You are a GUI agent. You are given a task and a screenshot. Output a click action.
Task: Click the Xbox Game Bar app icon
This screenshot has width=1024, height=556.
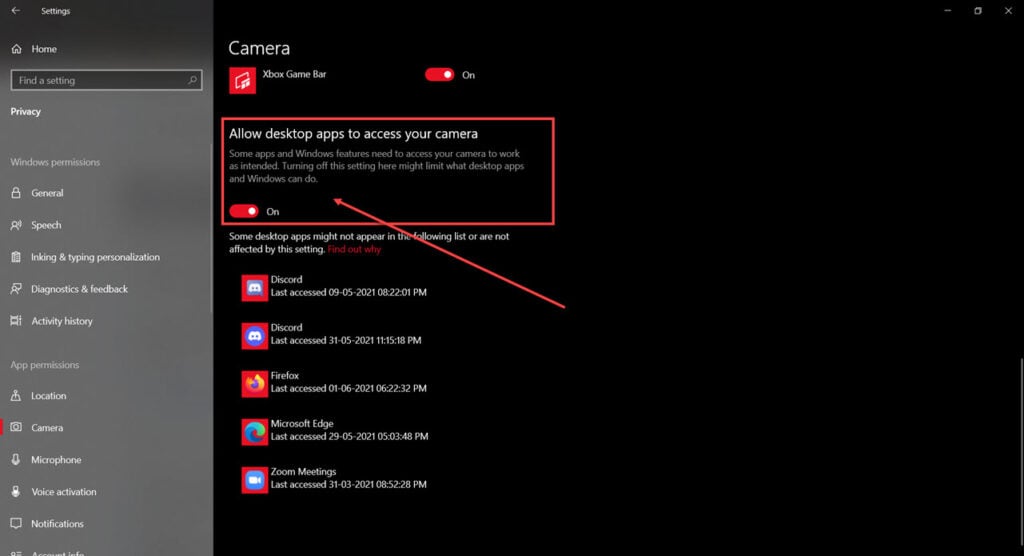242,81
